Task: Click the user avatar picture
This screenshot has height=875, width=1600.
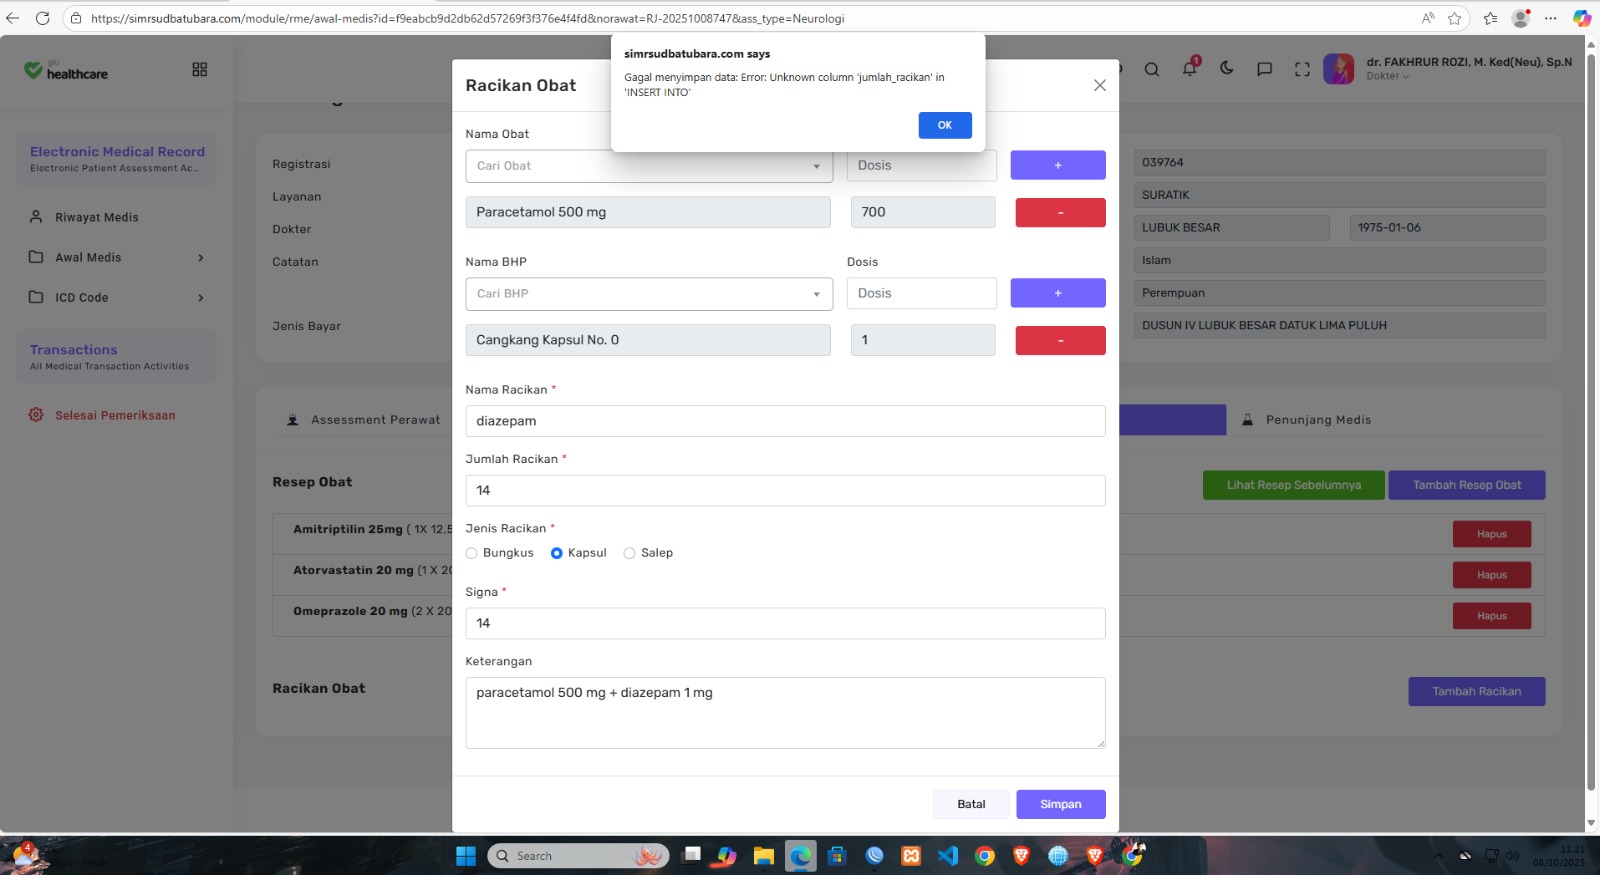Action: click(1339, 68)
